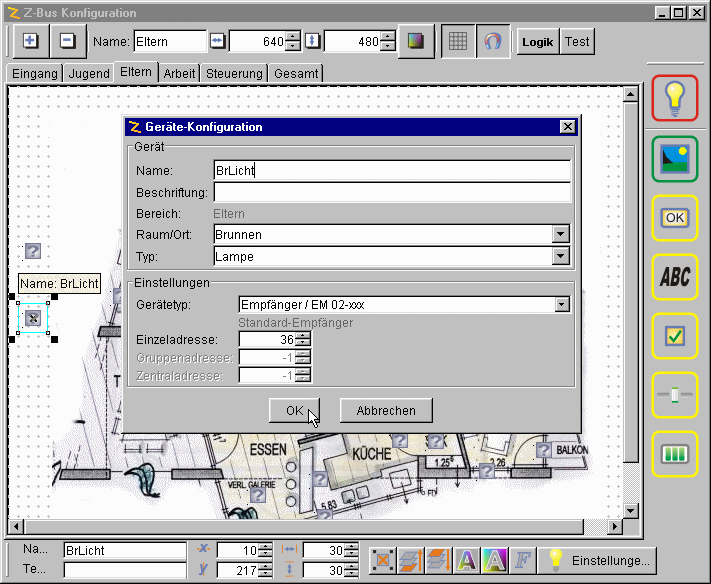Confirm dialog with OK button
The height and width of the screenshot is (584, 711).
[295, 410]
